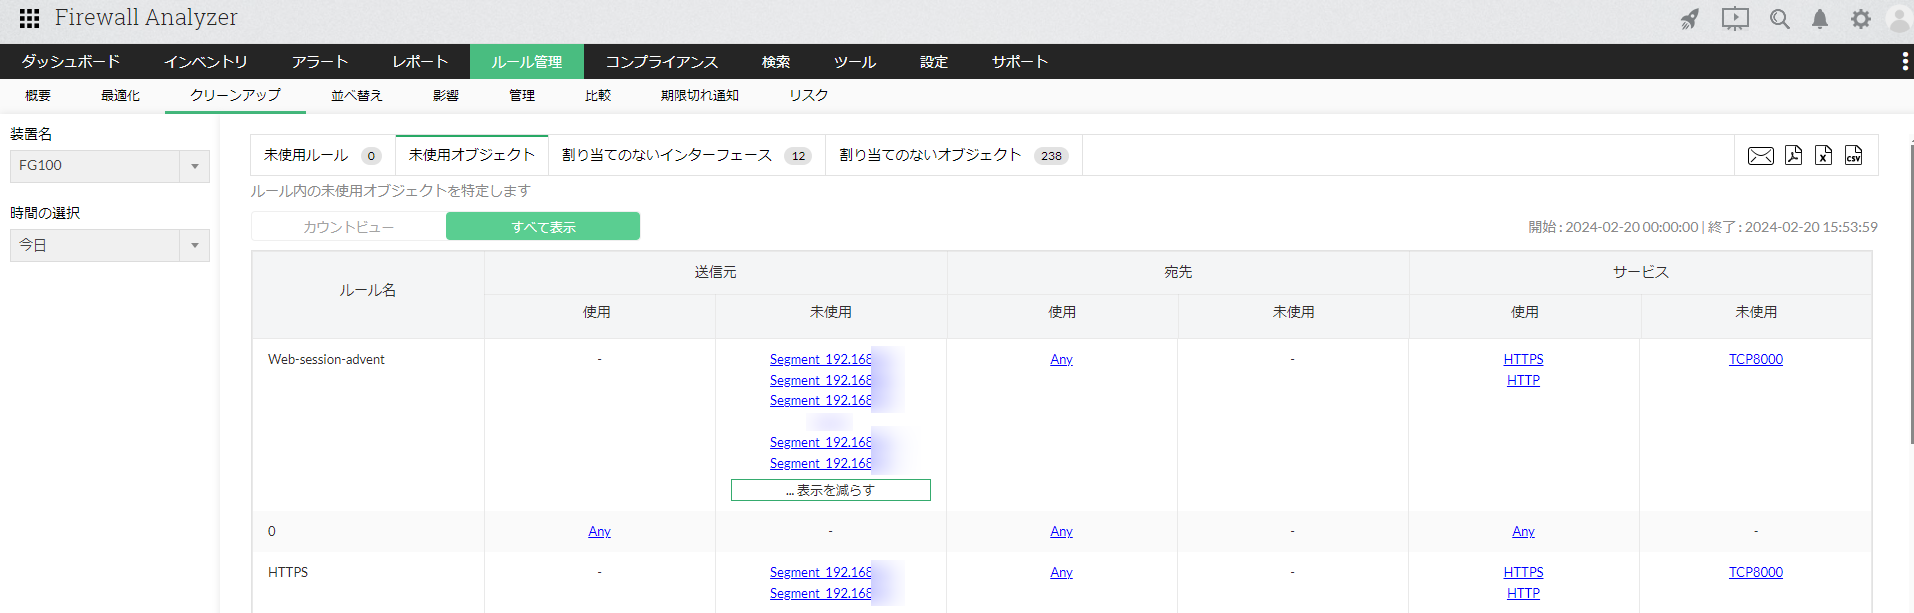Open the settings gear icon

point(1860,19)
